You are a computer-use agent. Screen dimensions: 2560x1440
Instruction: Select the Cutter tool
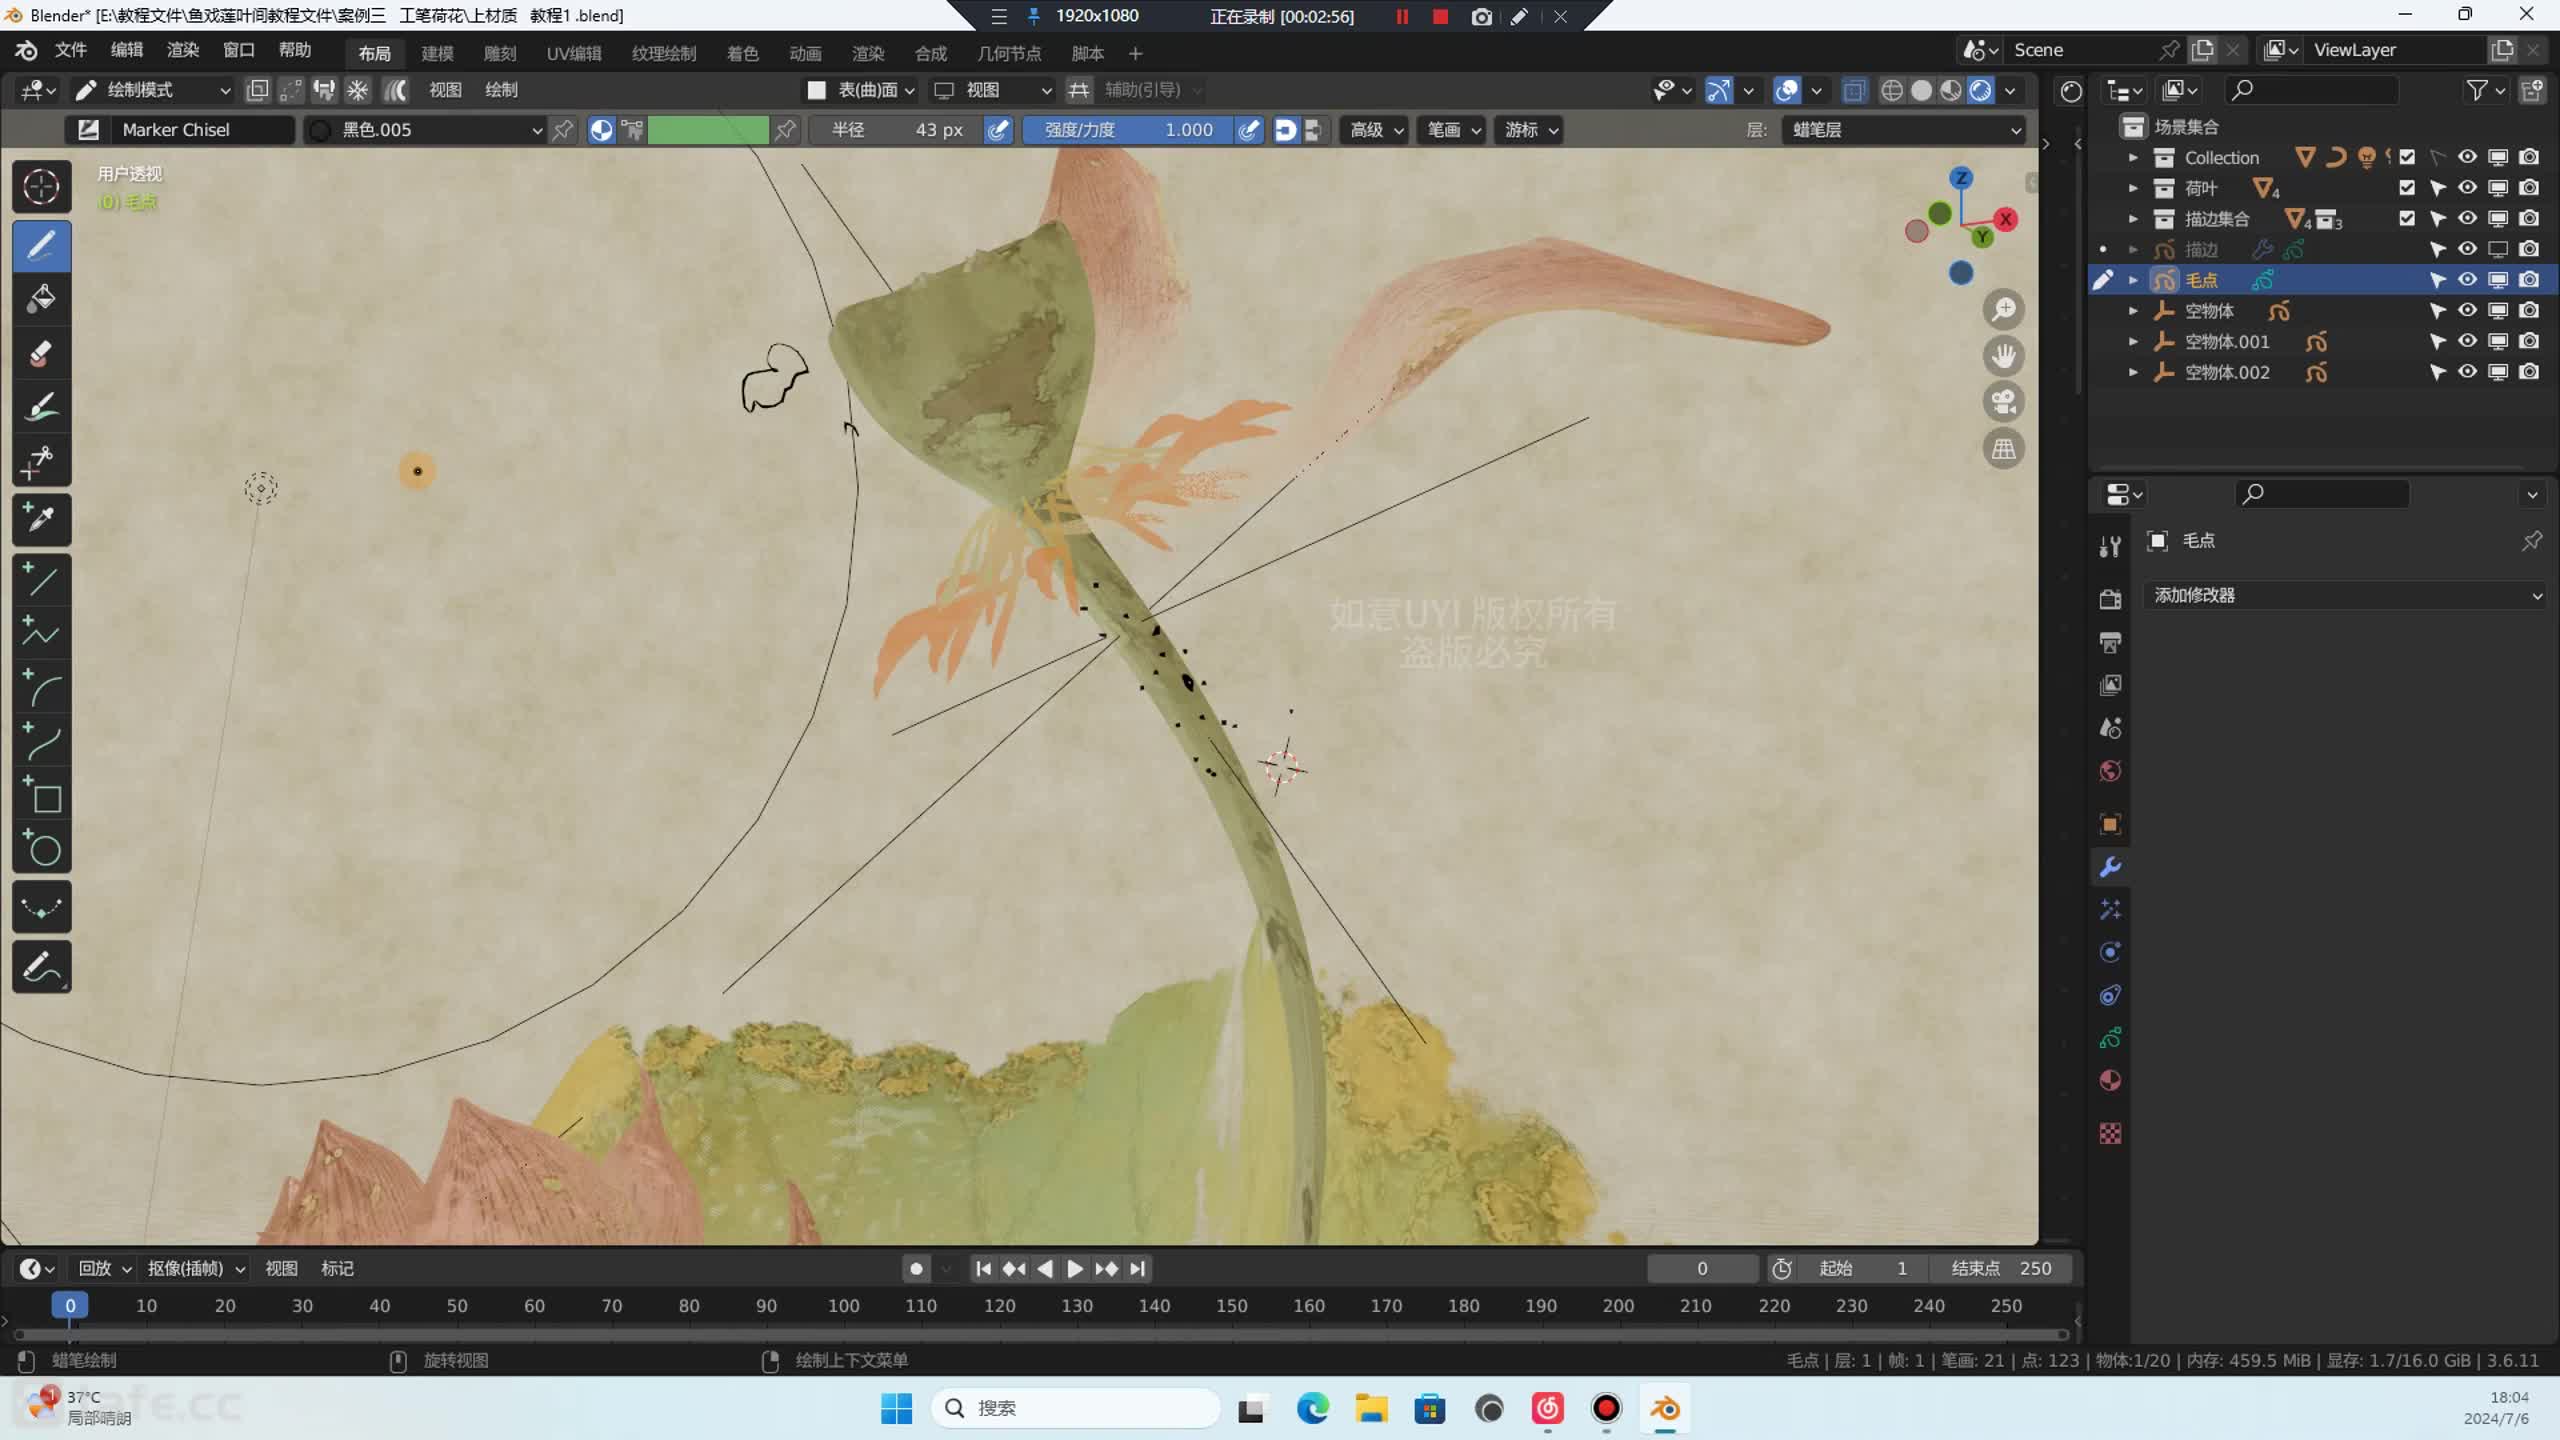(x=41, y=461)
